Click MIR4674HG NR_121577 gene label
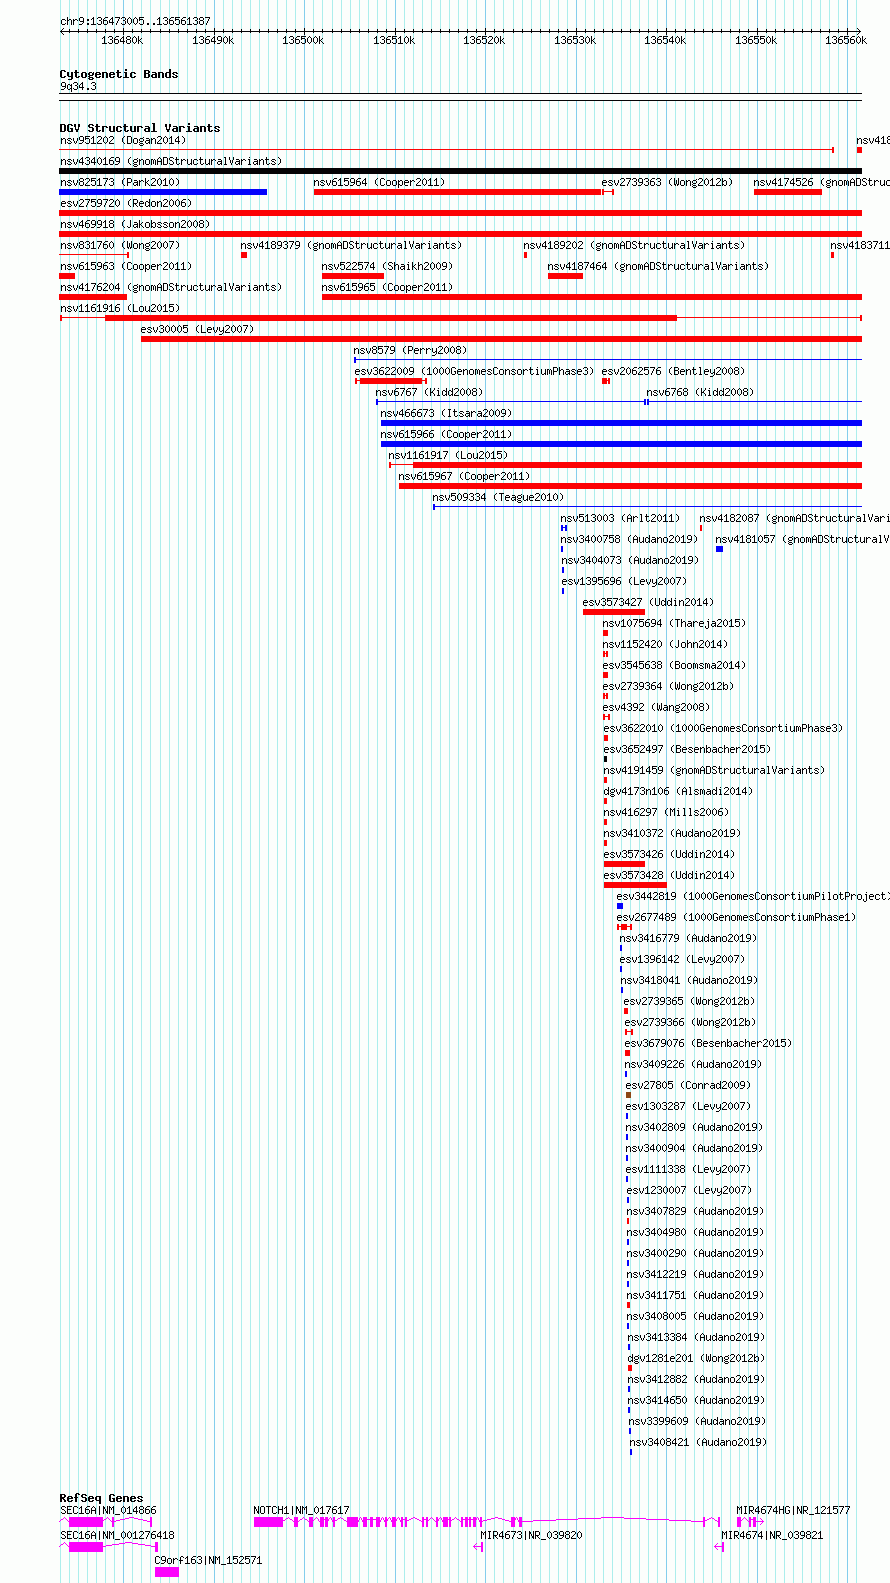 (x=793, y=1510)
